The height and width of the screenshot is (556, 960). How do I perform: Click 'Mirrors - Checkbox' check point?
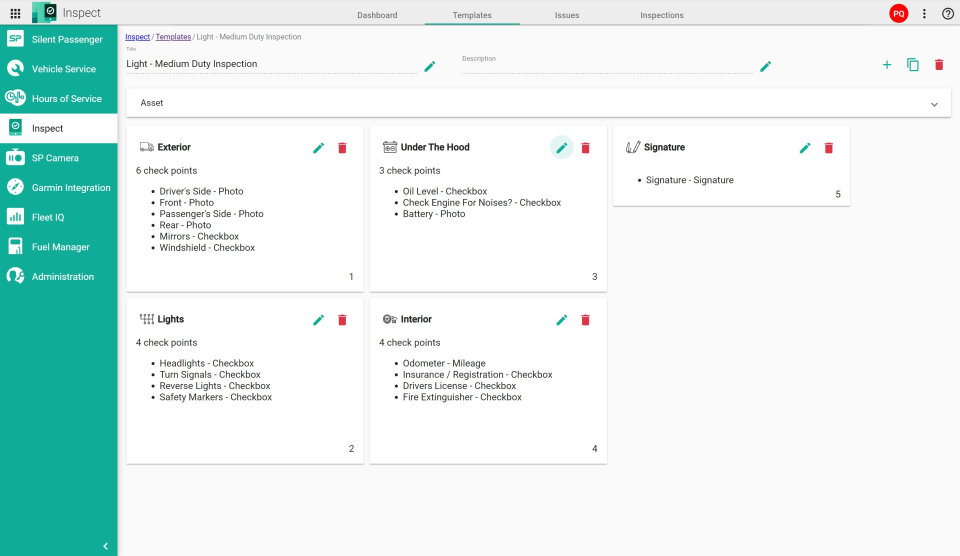199,236
